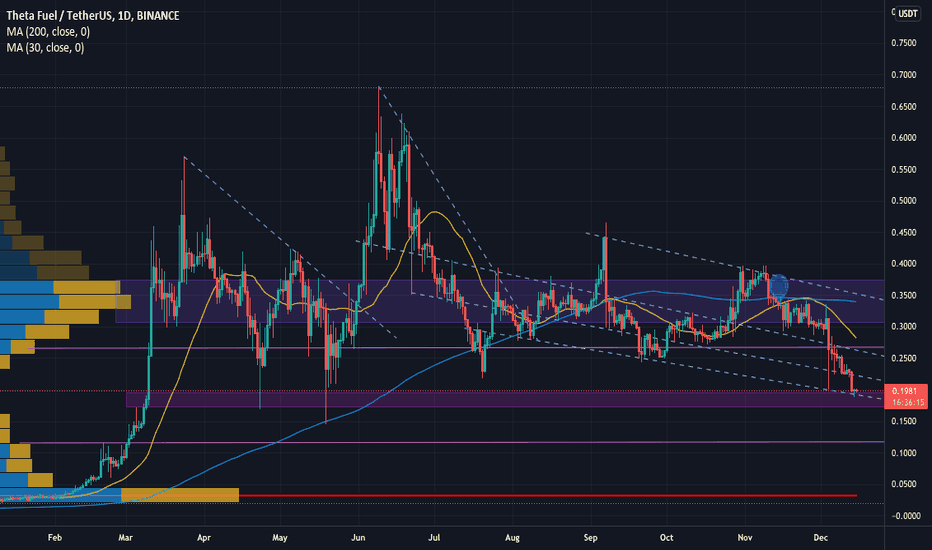Click the May label on time axis
Image resolution: width=932 pixels, height=550 pixels.
coord(280,538)
